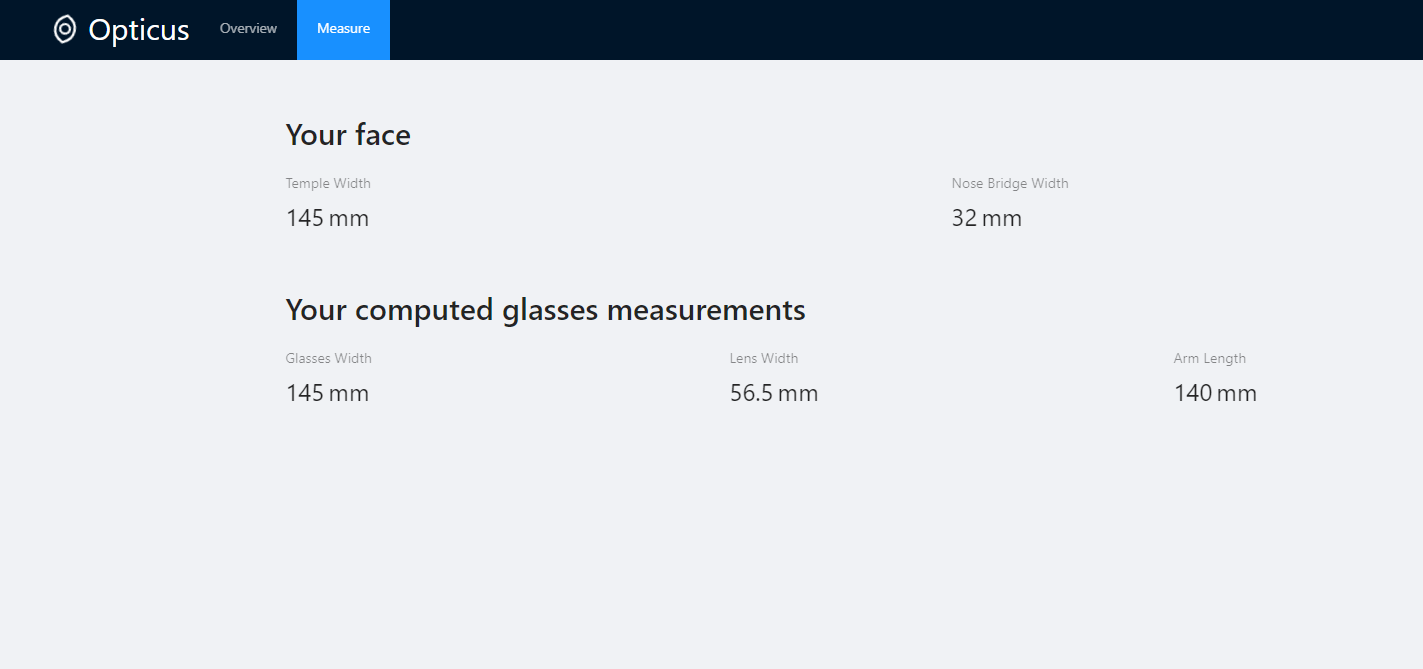
Task: Click the word face in the heading
Action: [382, 134]
